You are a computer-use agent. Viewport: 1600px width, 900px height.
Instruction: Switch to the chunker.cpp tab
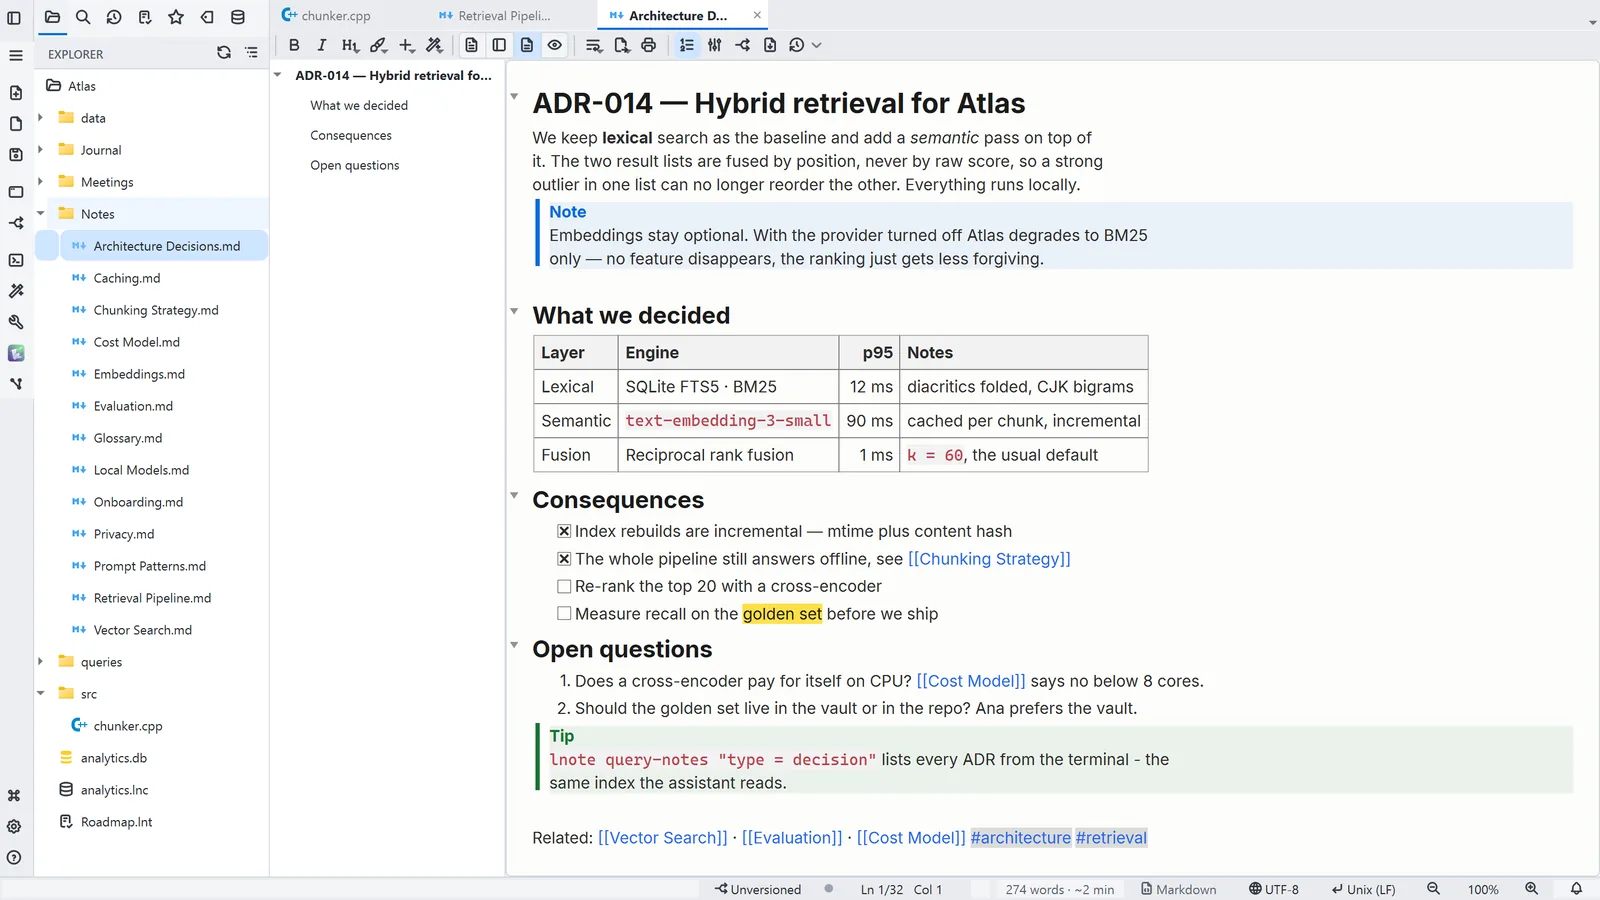coord(326,16)
